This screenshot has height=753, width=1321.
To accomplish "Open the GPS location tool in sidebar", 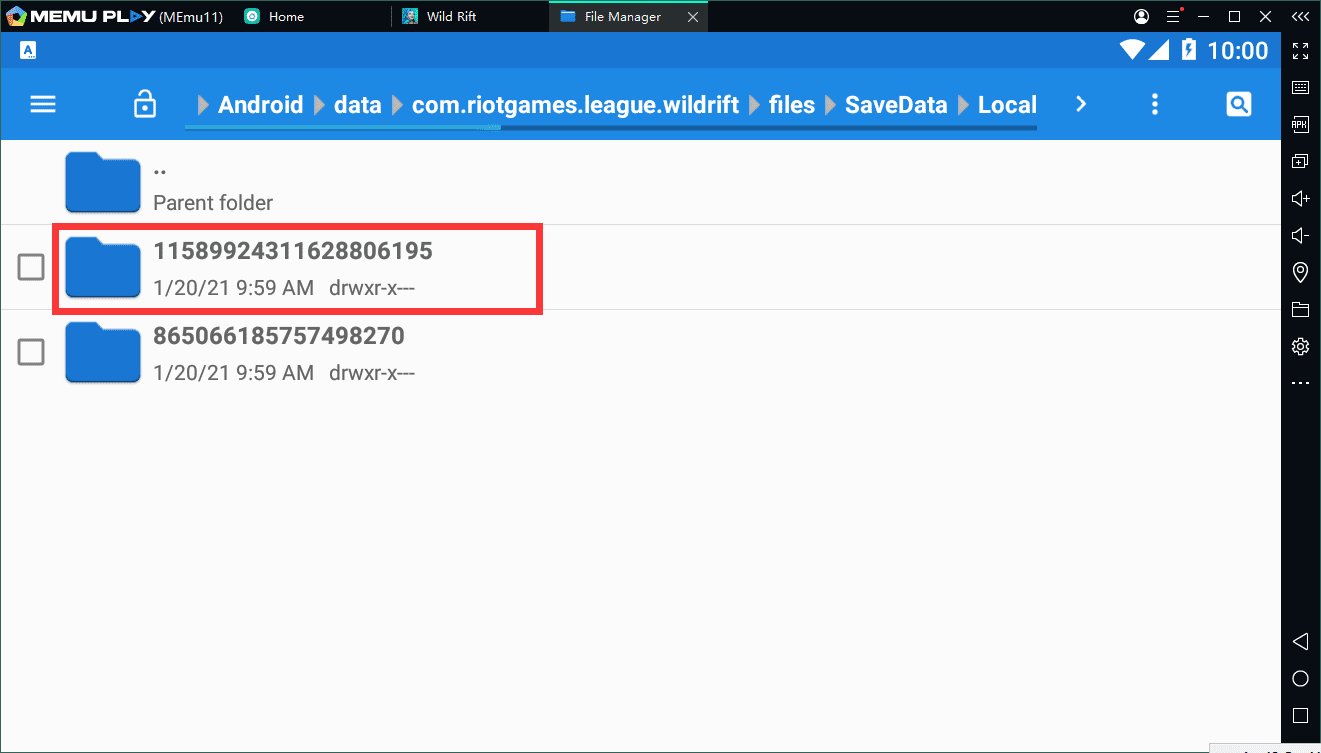I will 1300,272.
